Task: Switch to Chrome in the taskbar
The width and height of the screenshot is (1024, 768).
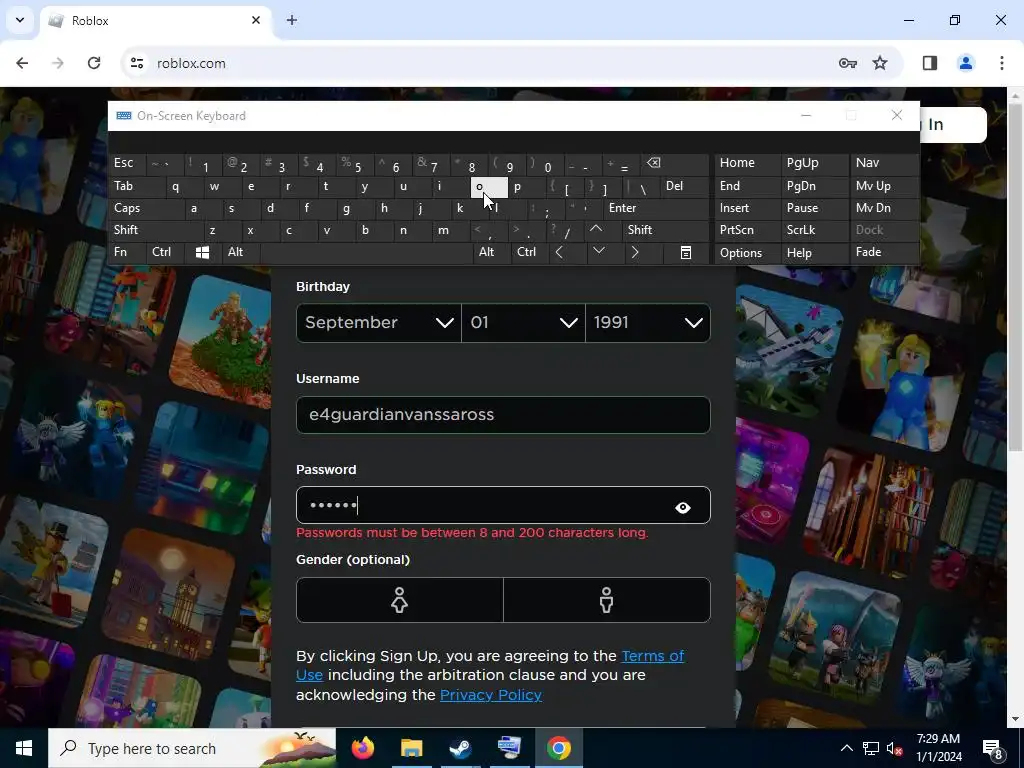Action: tap(559, 748)
